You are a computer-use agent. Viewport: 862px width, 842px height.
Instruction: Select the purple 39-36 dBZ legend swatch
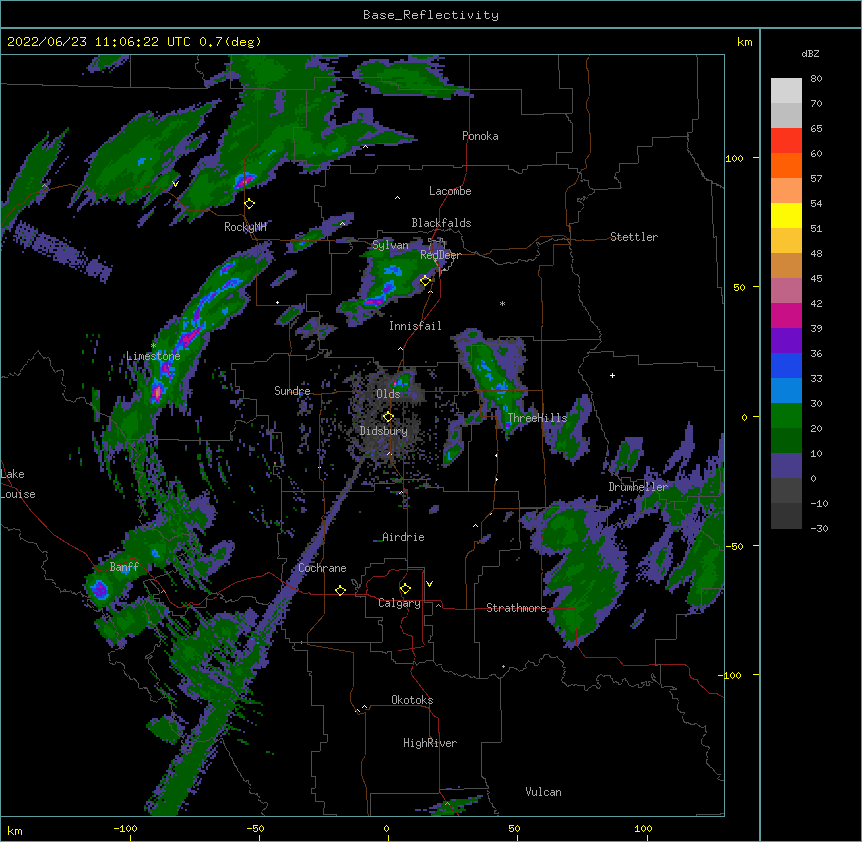(786, 341)
